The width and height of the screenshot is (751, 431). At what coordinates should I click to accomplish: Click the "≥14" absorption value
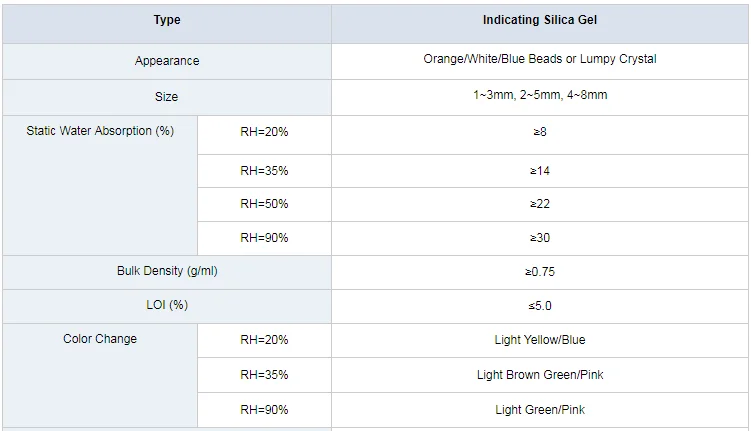coord(540,171)
